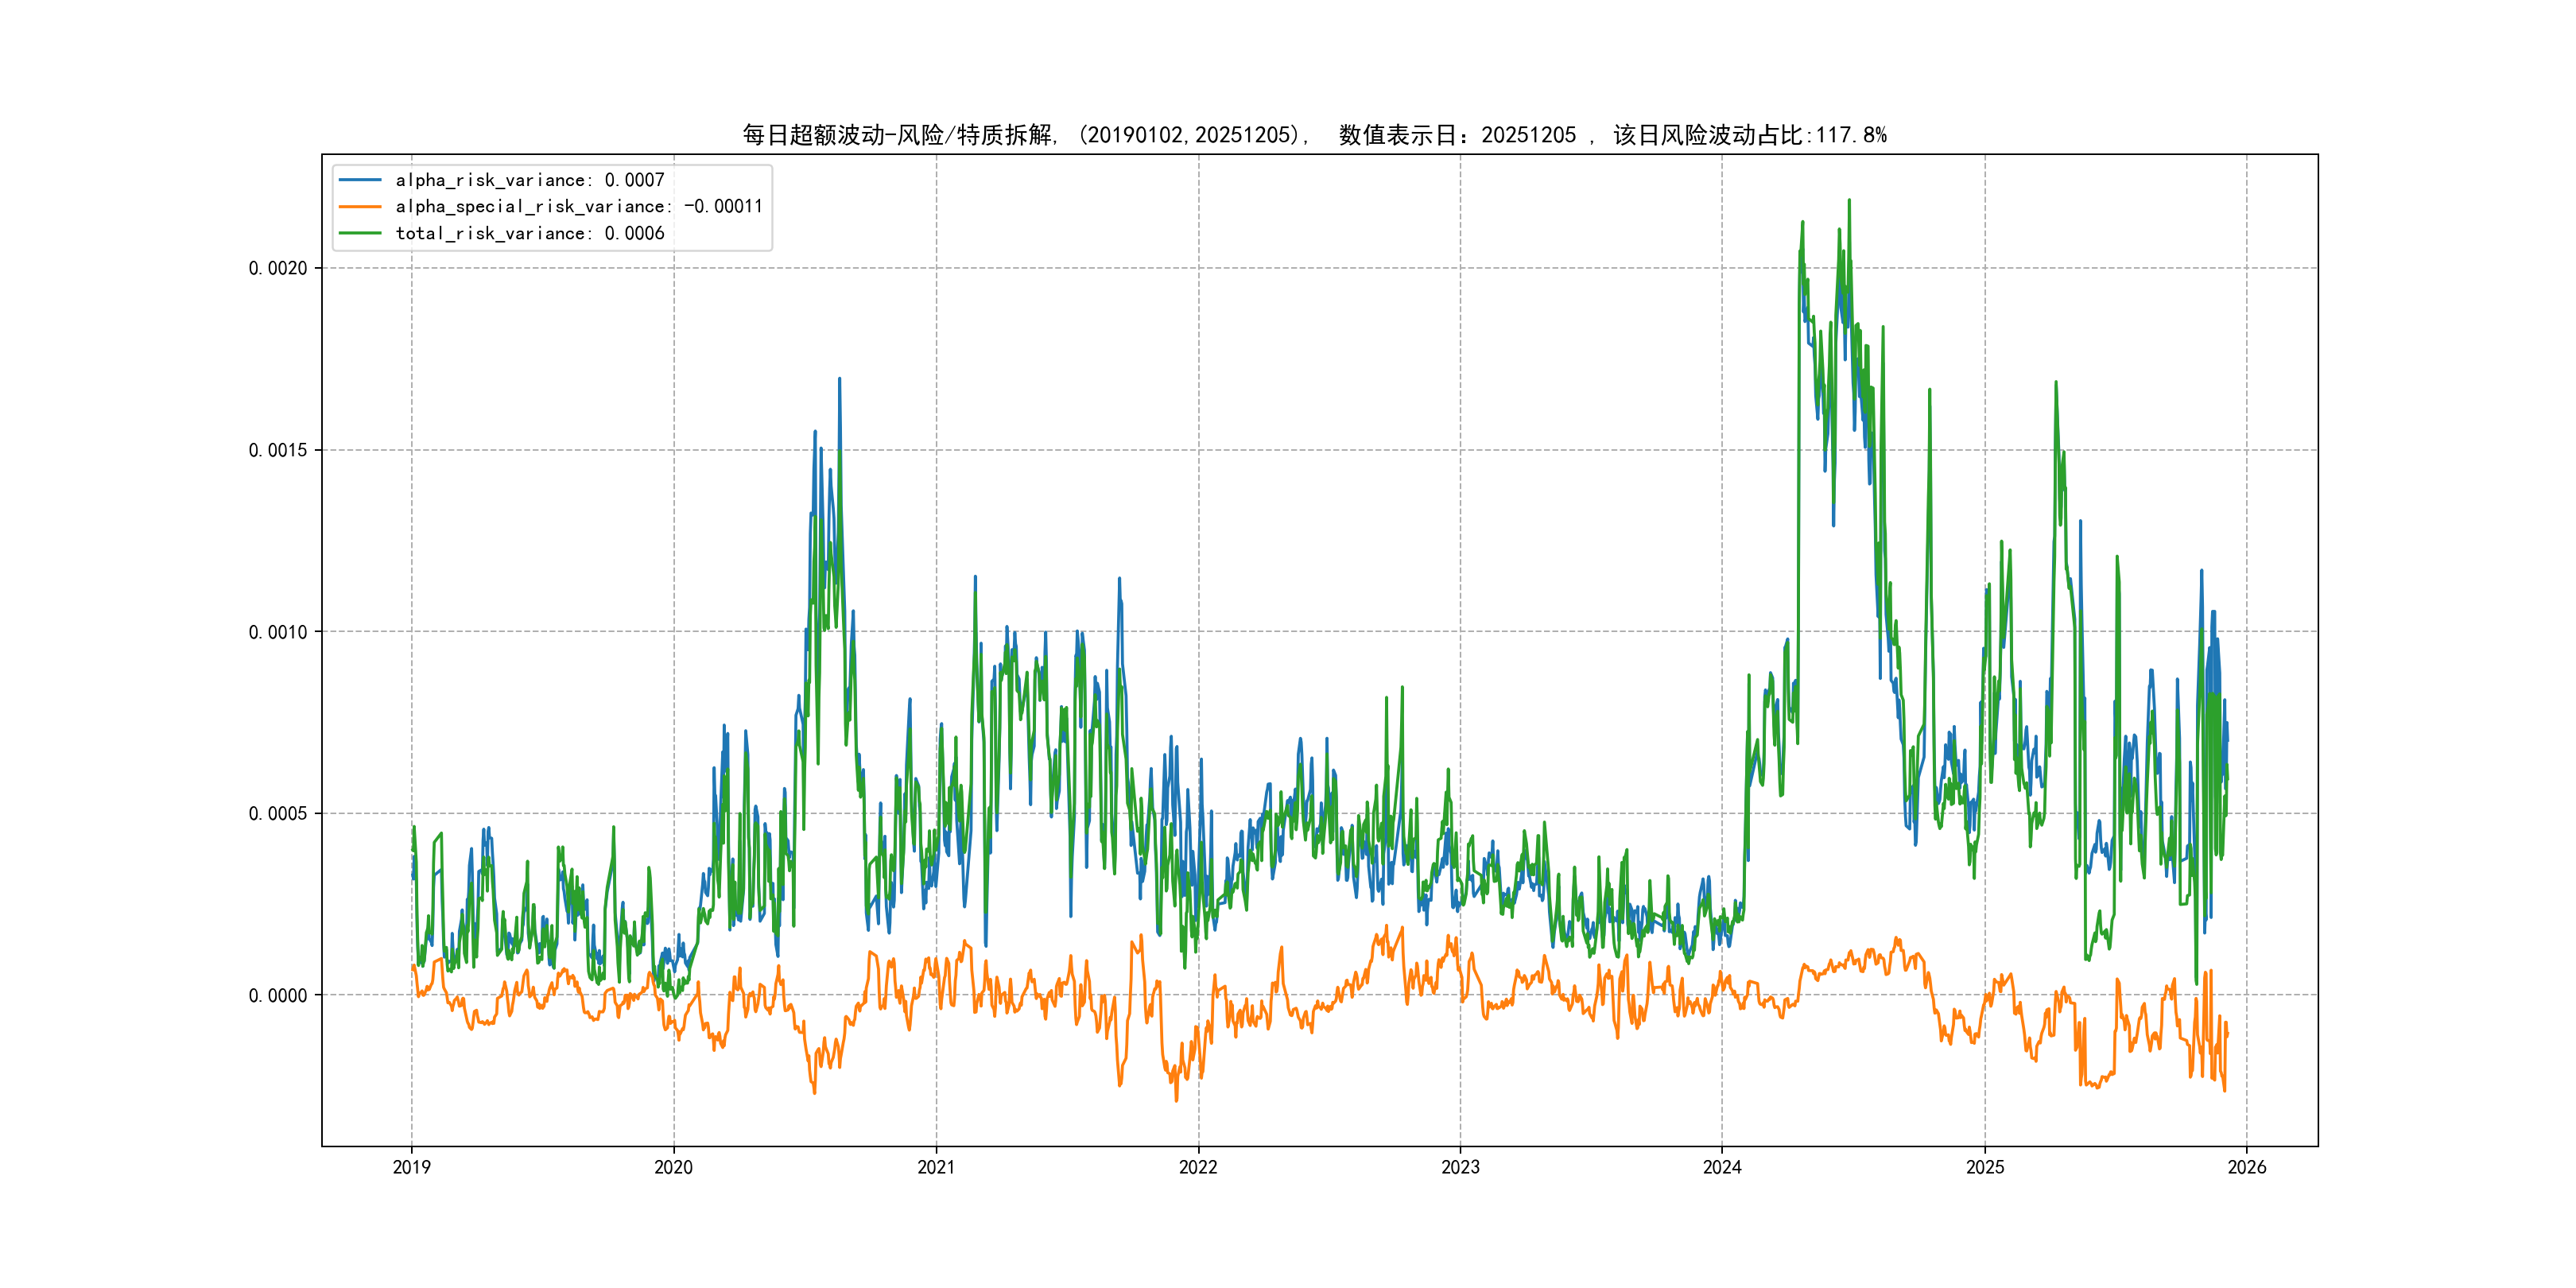
Task: Click the orange alpha_special_risk_variance legend line
Action: coord(360,207)
